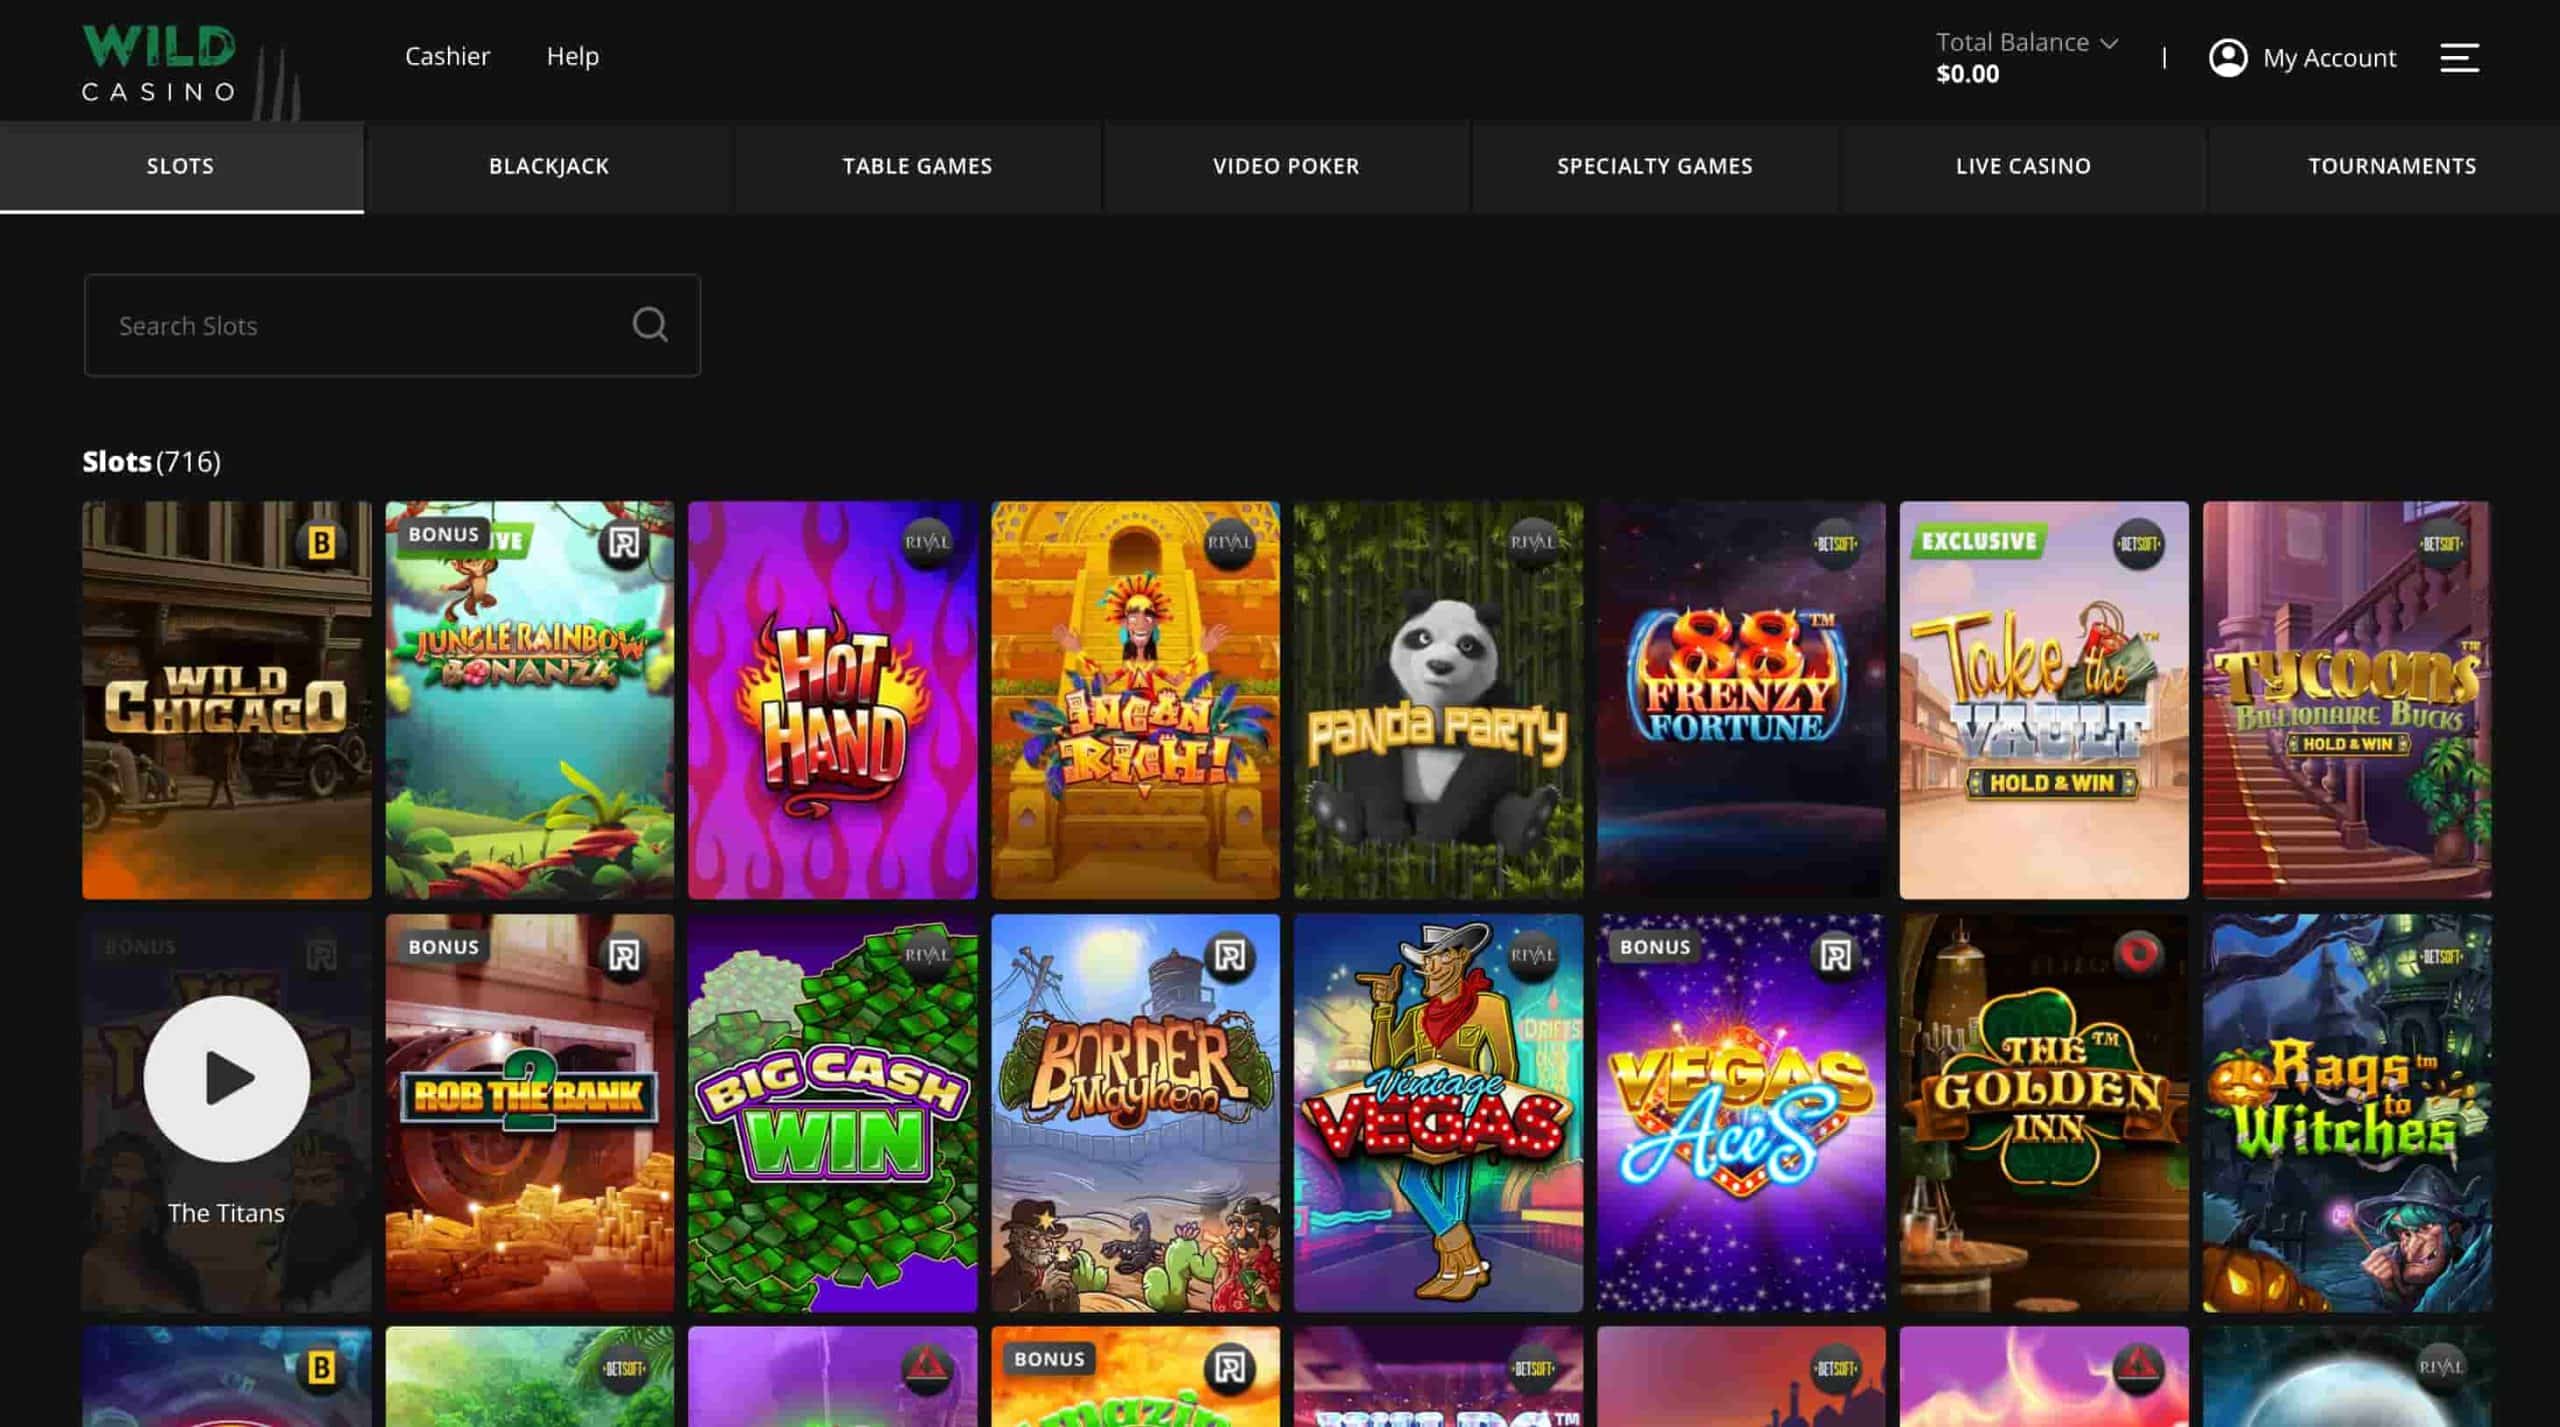Open Take the Vault Hold & Win
Viewport: 2560px width, 1427px height.
[2045, 699]
